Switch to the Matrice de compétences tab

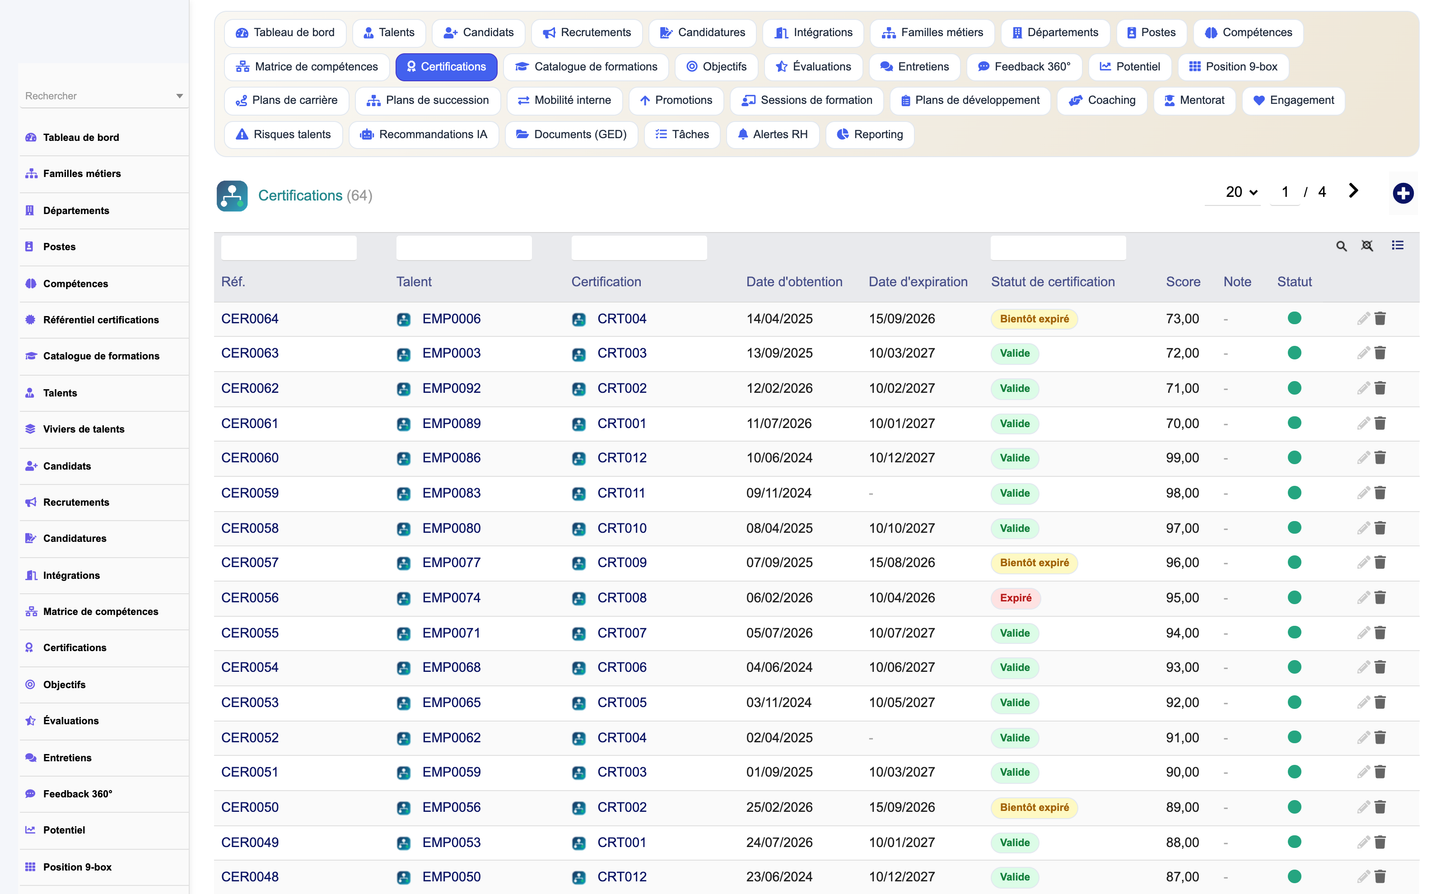pos(307,67)
